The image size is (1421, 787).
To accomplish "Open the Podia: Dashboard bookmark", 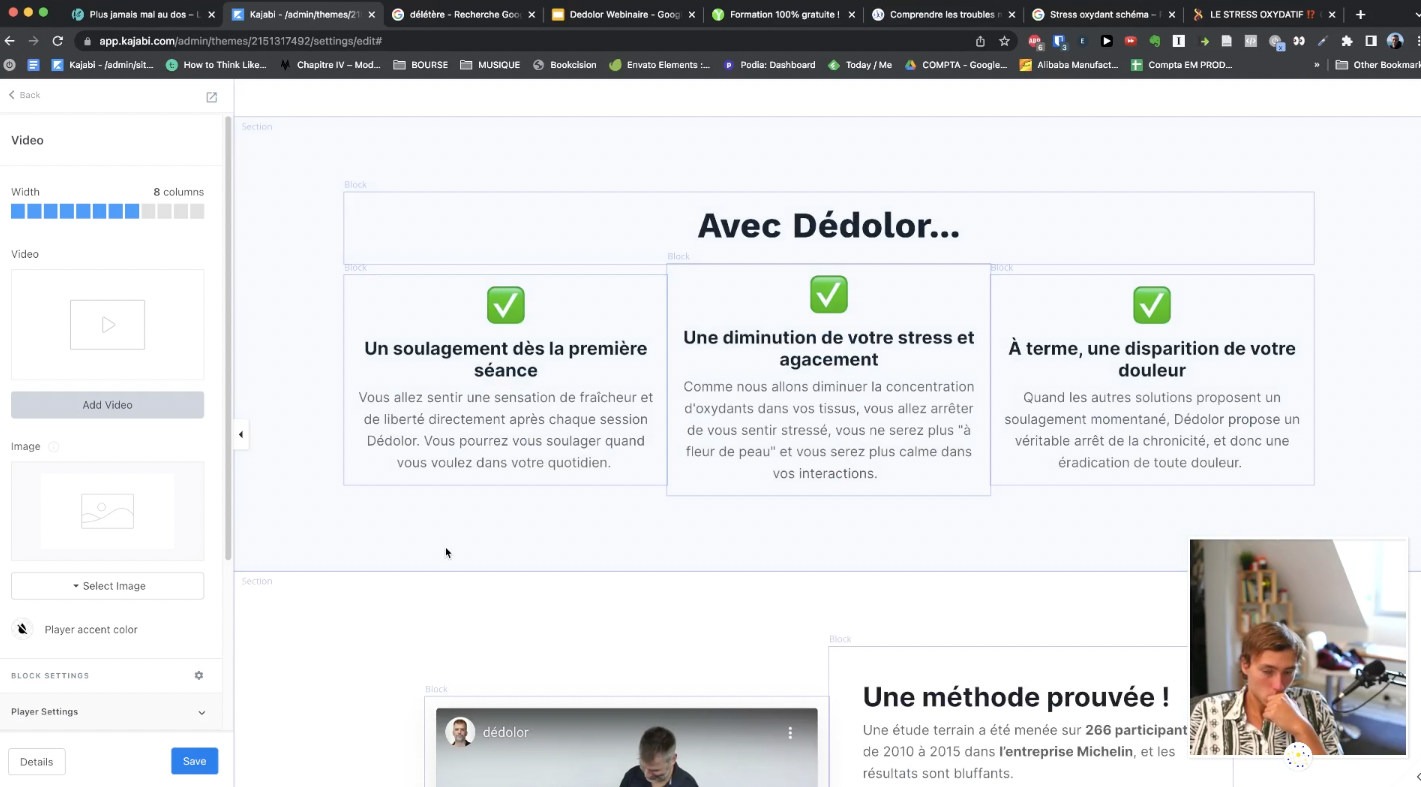I will pyautogui.click(x=769, y=65).
